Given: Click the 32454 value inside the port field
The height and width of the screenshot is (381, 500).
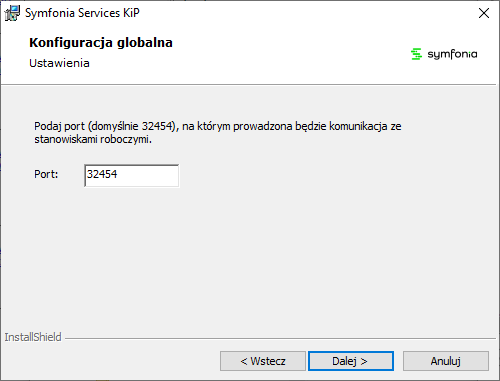Looking at the screenshot, I should pyautogui.click(x=102, y=174).
